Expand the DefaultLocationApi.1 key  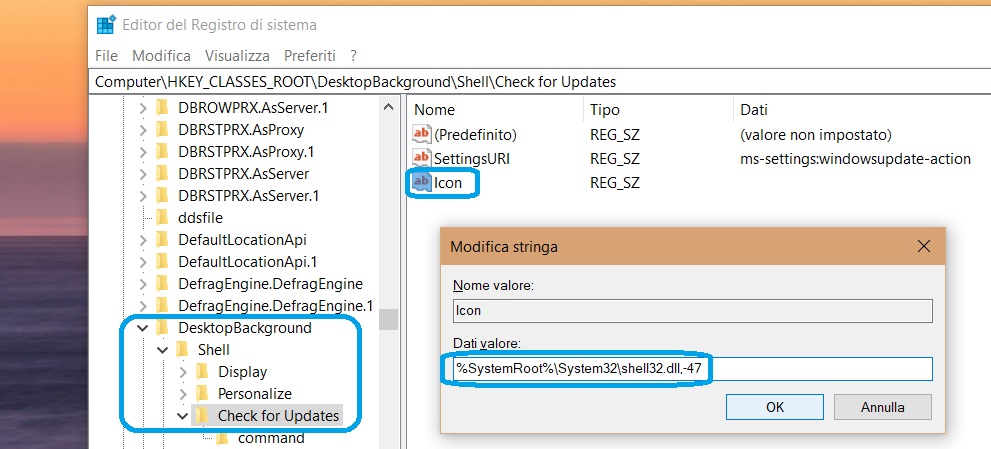[143, 262]
